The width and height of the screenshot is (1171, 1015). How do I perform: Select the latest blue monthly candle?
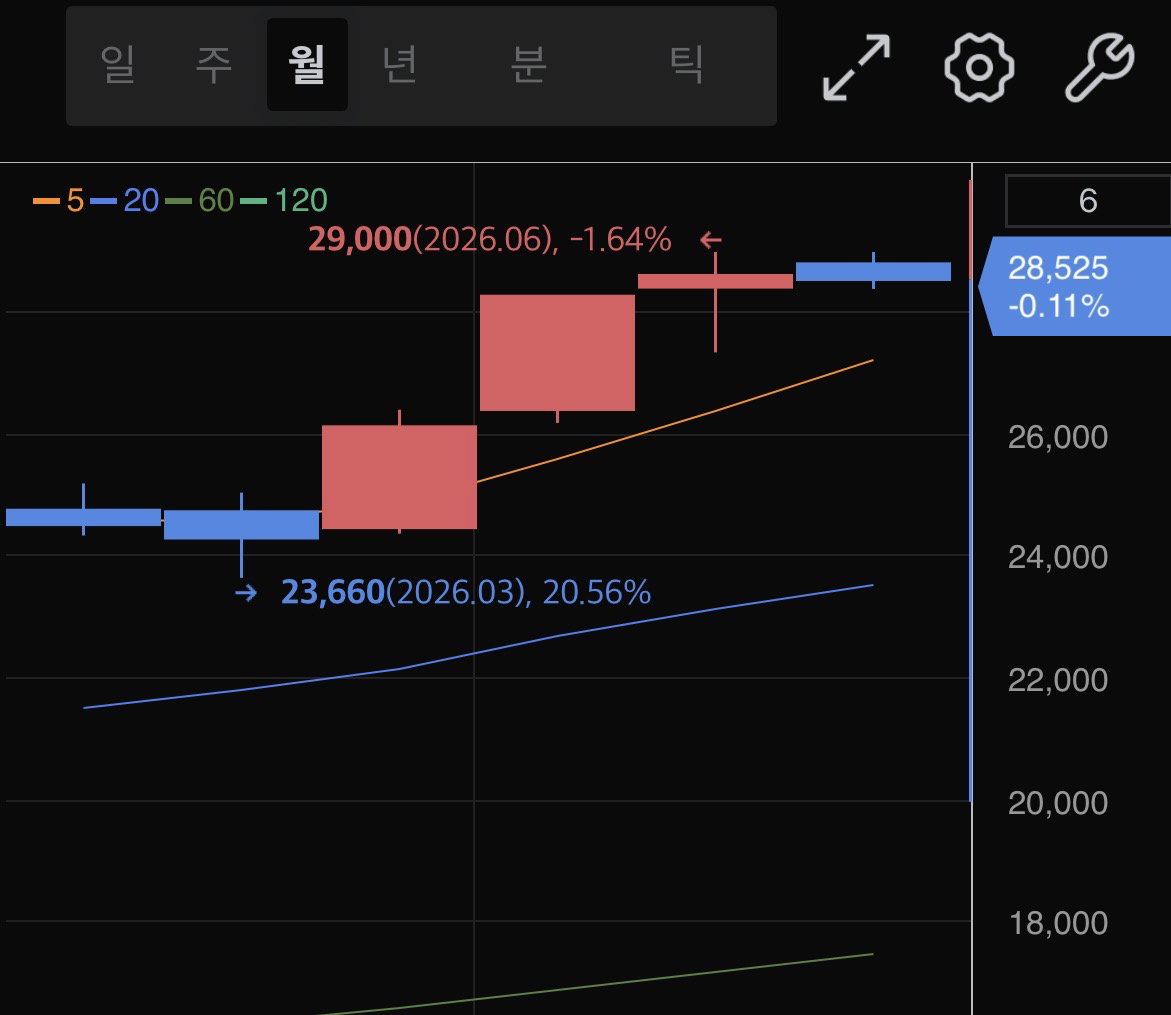coord(873,271)
